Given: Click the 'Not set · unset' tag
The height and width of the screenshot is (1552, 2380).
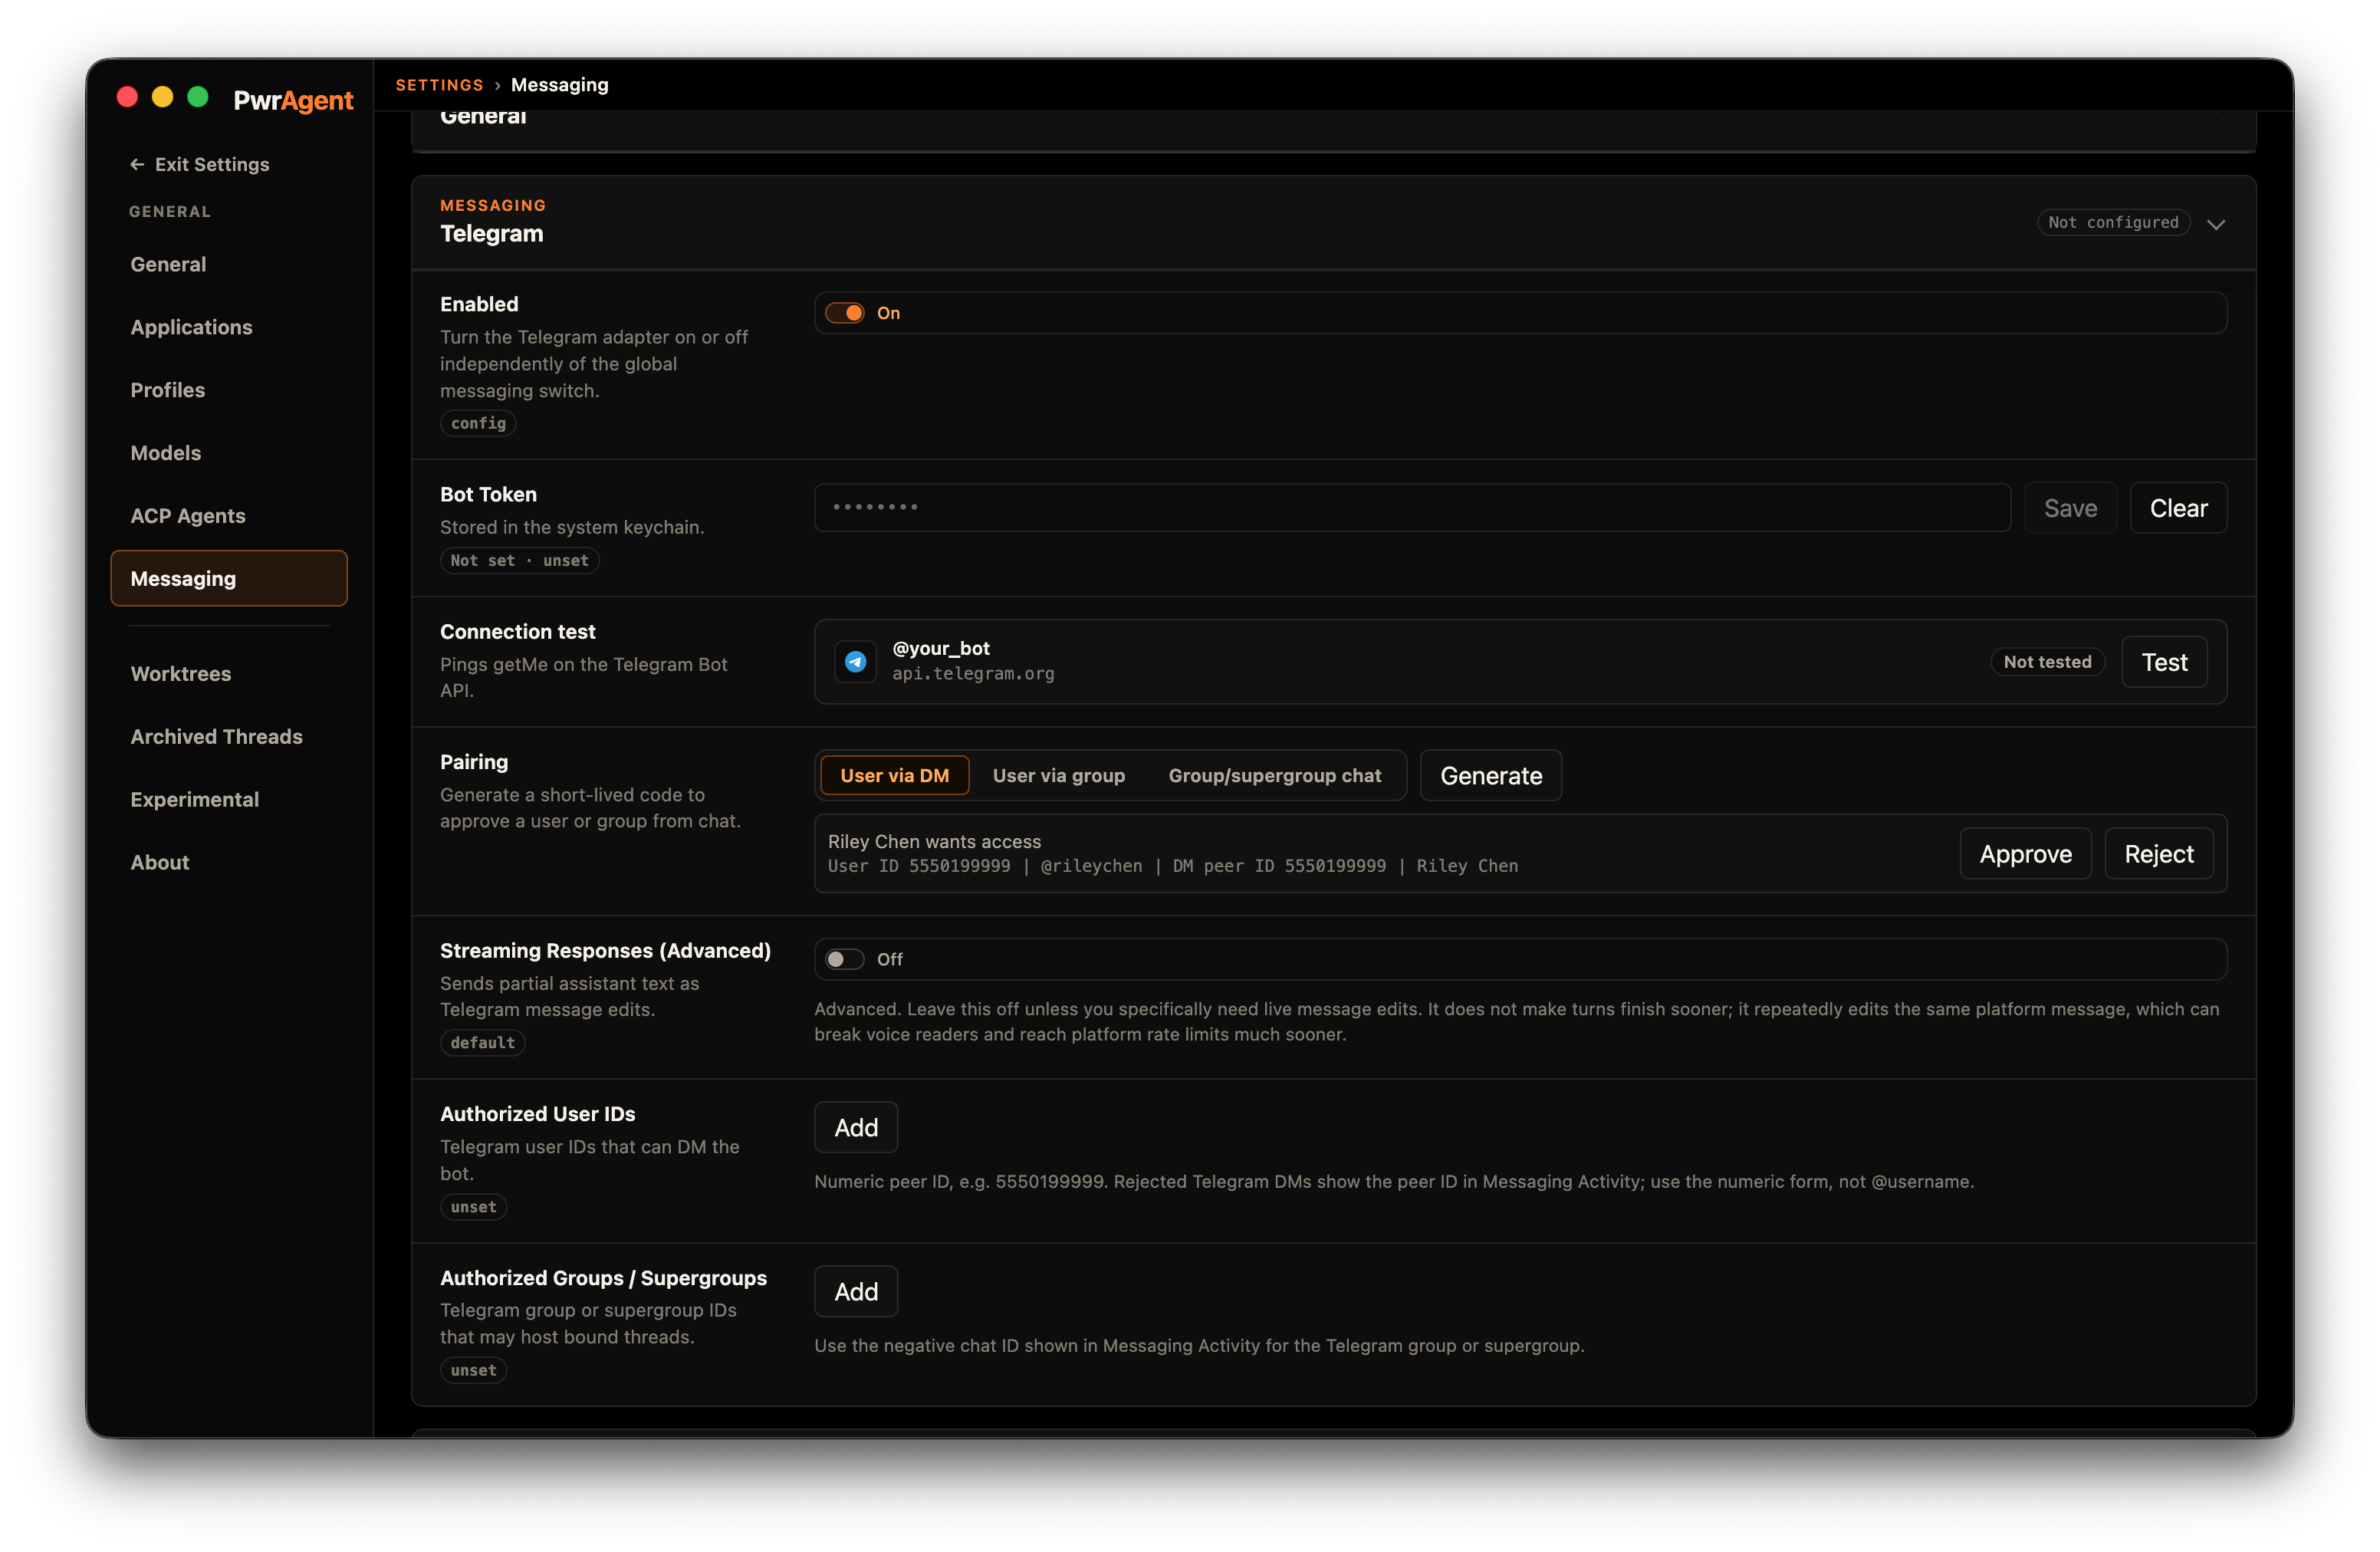Looking at the screenshot, I should [519, 561].
